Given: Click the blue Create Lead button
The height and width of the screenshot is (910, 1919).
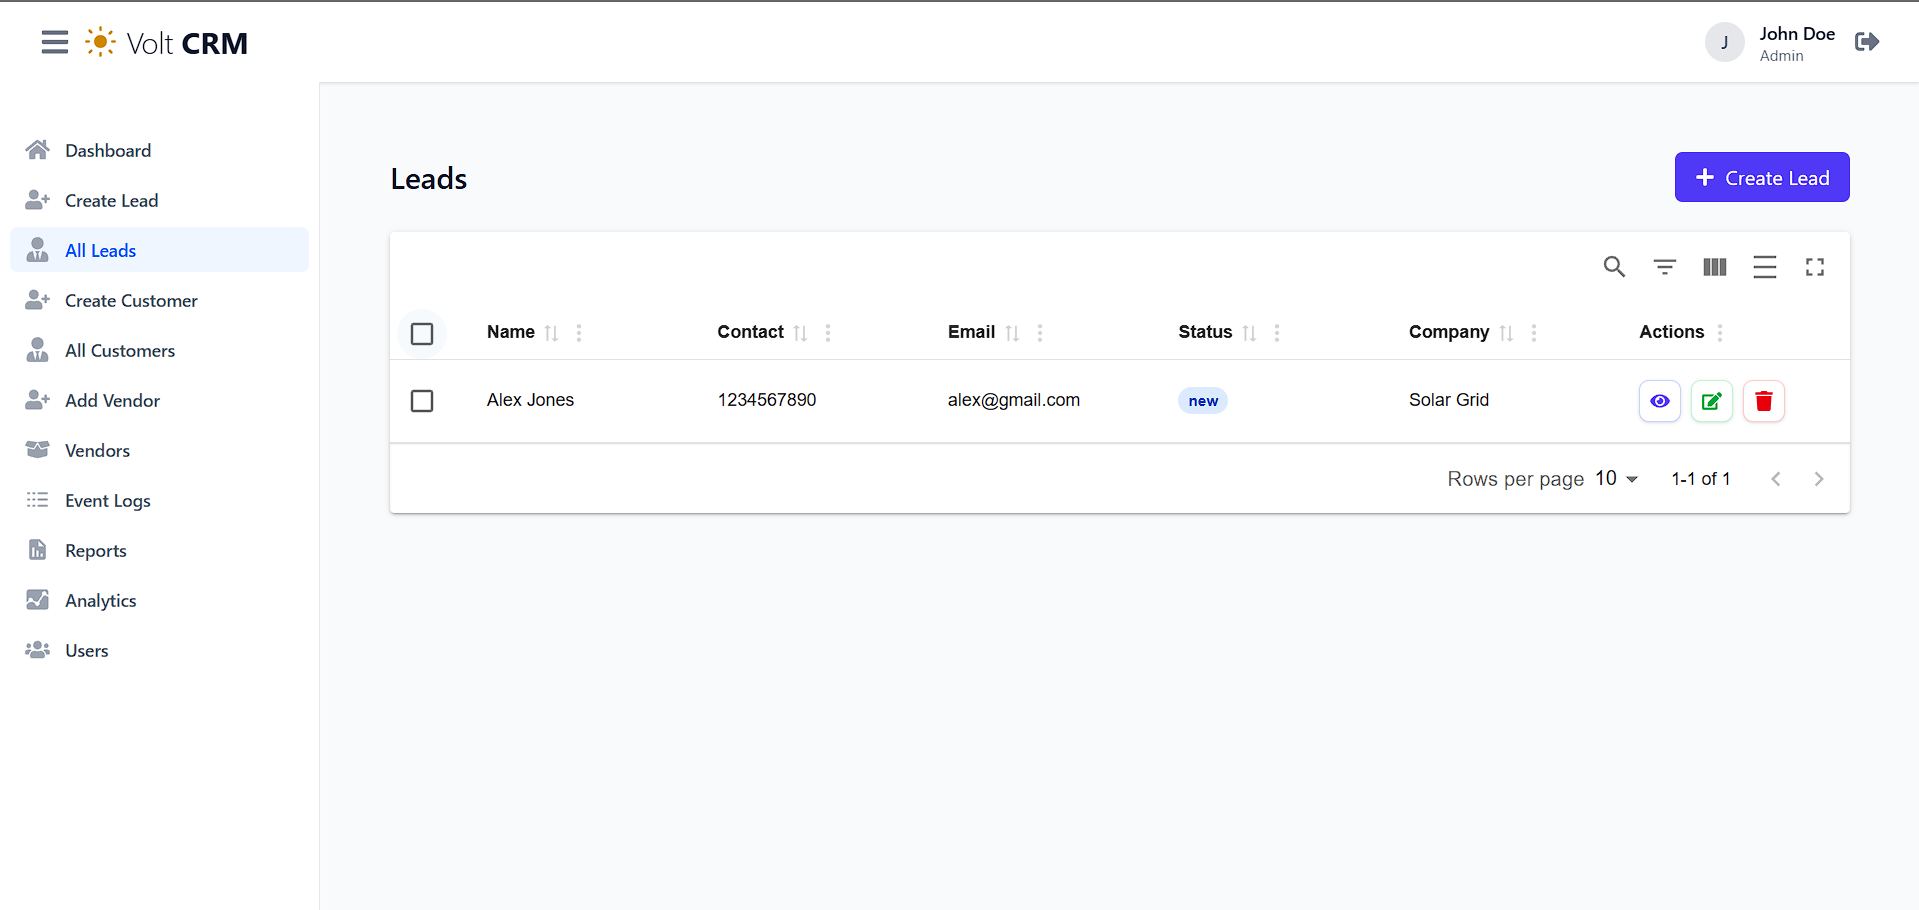Looking at the screenshot, I should [x=1761, y=178].
